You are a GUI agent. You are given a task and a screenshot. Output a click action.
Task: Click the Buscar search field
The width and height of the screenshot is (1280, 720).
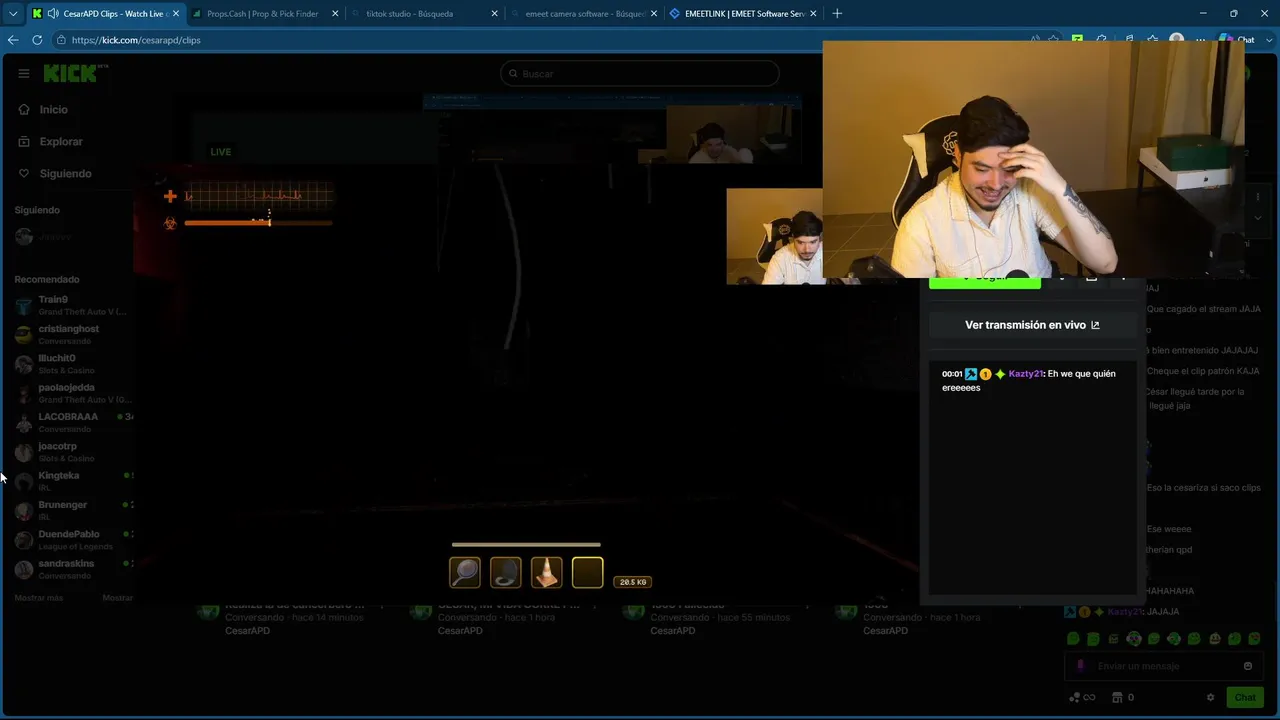640,74
